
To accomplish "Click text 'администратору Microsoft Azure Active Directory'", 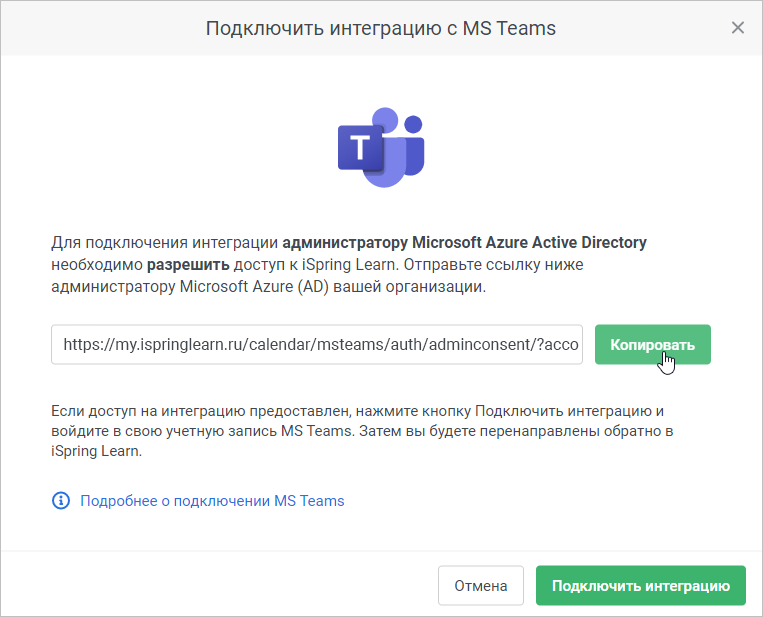I will tap(465, 242).
